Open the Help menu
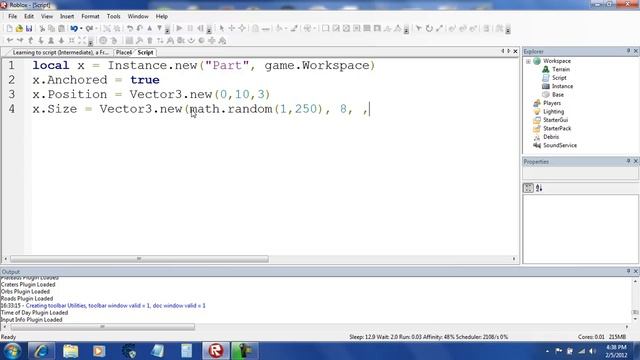Image resolution: width=640 pixels, height=360 pixels. pyautogui.click(x=162, y=16)
